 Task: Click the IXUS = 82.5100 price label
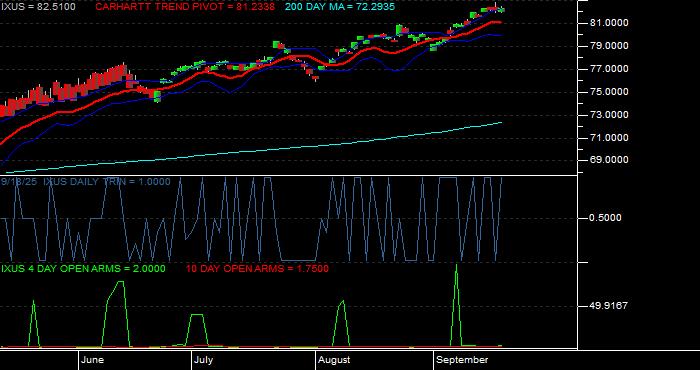[38, 7]
